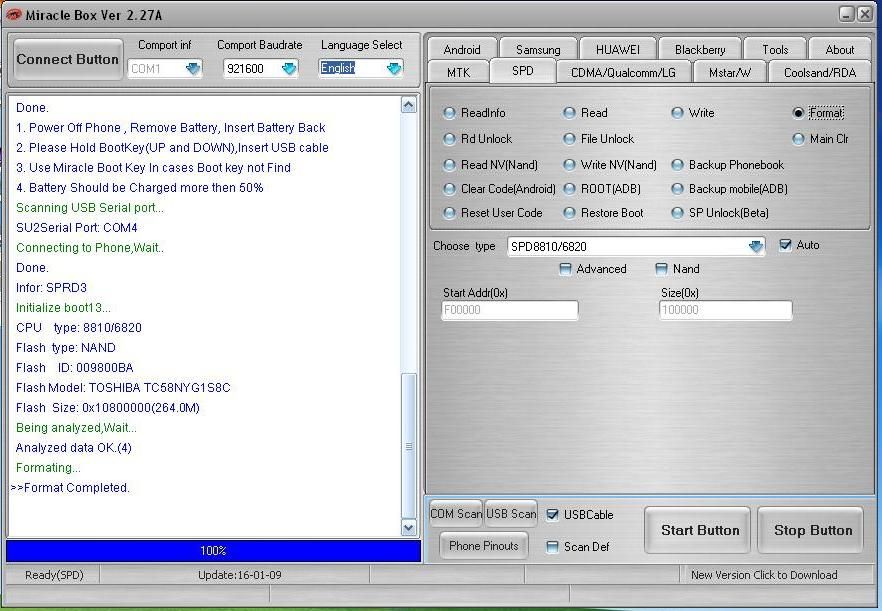Click New Version Click to Download

[764, 575]
